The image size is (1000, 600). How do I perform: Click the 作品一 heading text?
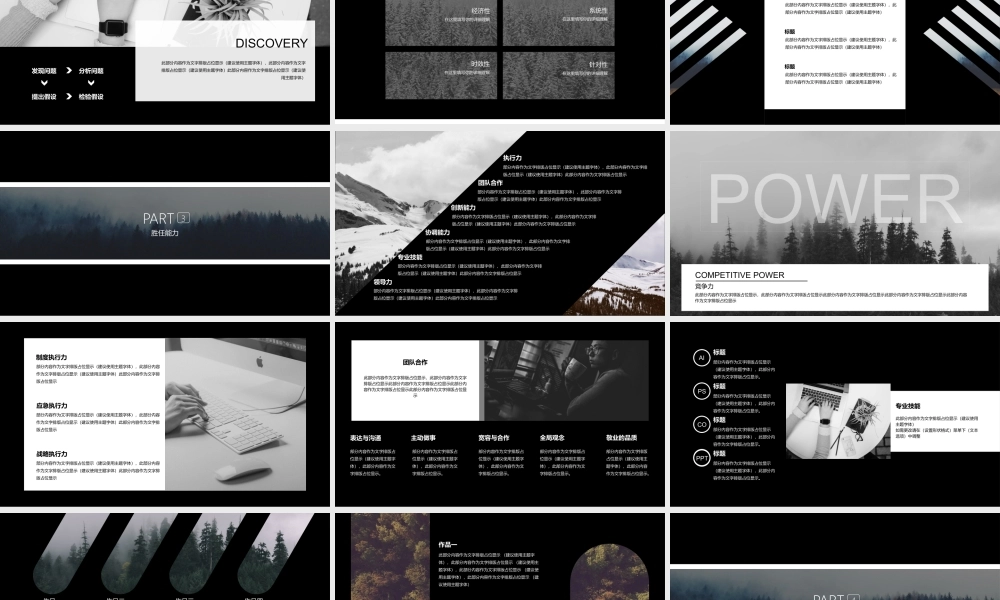coord(448,545)
